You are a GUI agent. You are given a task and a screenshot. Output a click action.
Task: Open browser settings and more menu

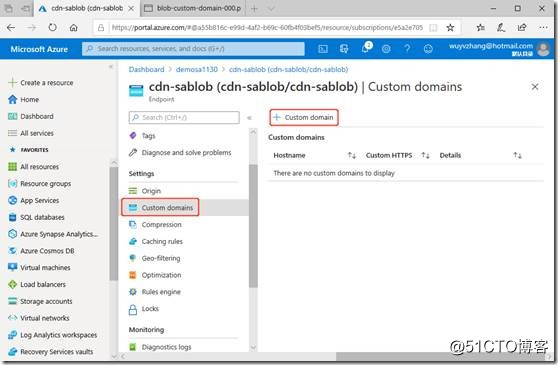coord(543,27)
